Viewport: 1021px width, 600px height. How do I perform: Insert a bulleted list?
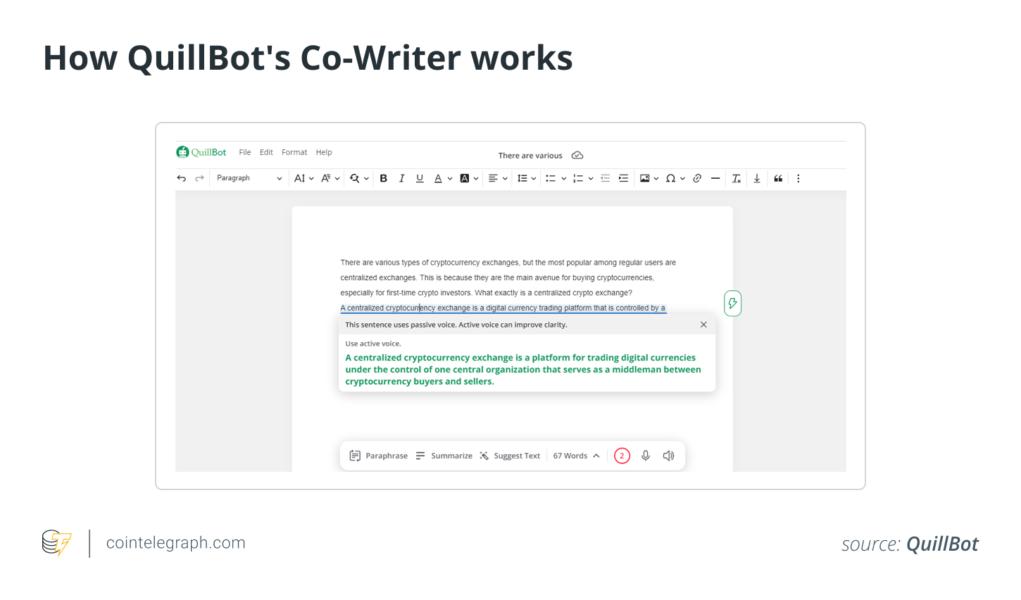pos(551,179)
